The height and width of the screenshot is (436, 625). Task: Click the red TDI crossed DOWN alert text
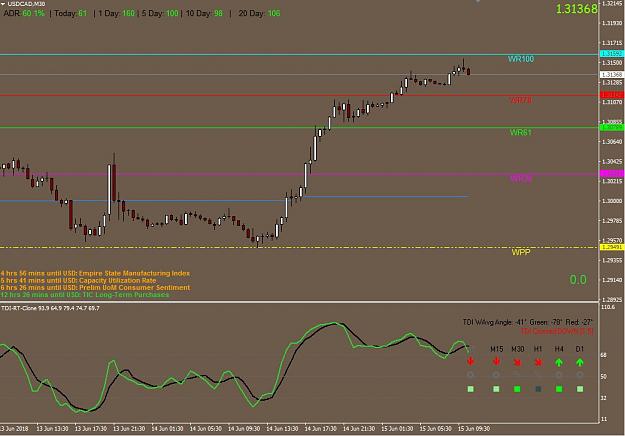tap(557, 331)
